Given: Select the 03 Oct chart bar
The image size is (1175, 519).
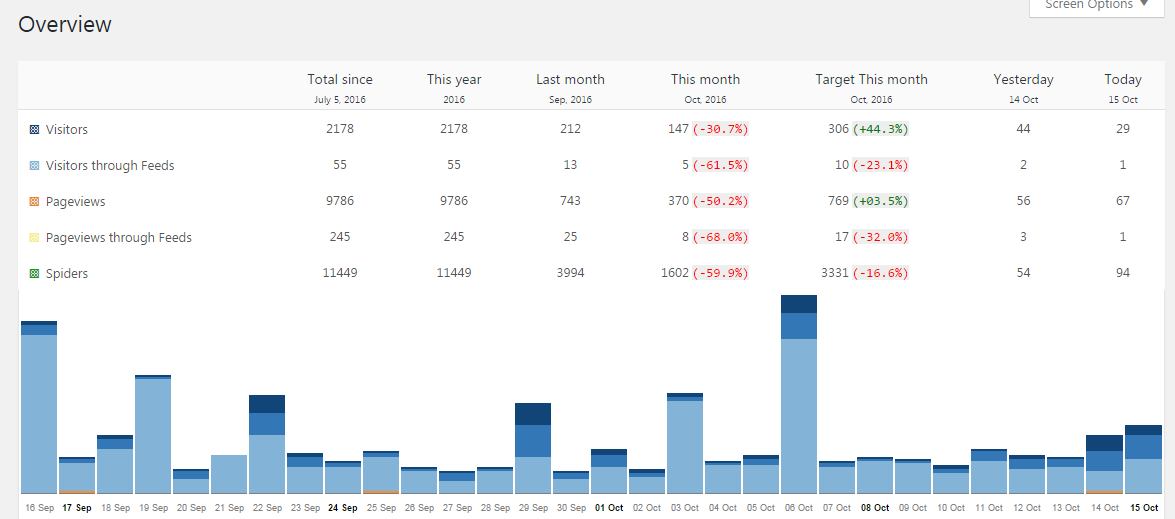Looking at the screenshot, I should pyautogui.click(x=685, y=443).
